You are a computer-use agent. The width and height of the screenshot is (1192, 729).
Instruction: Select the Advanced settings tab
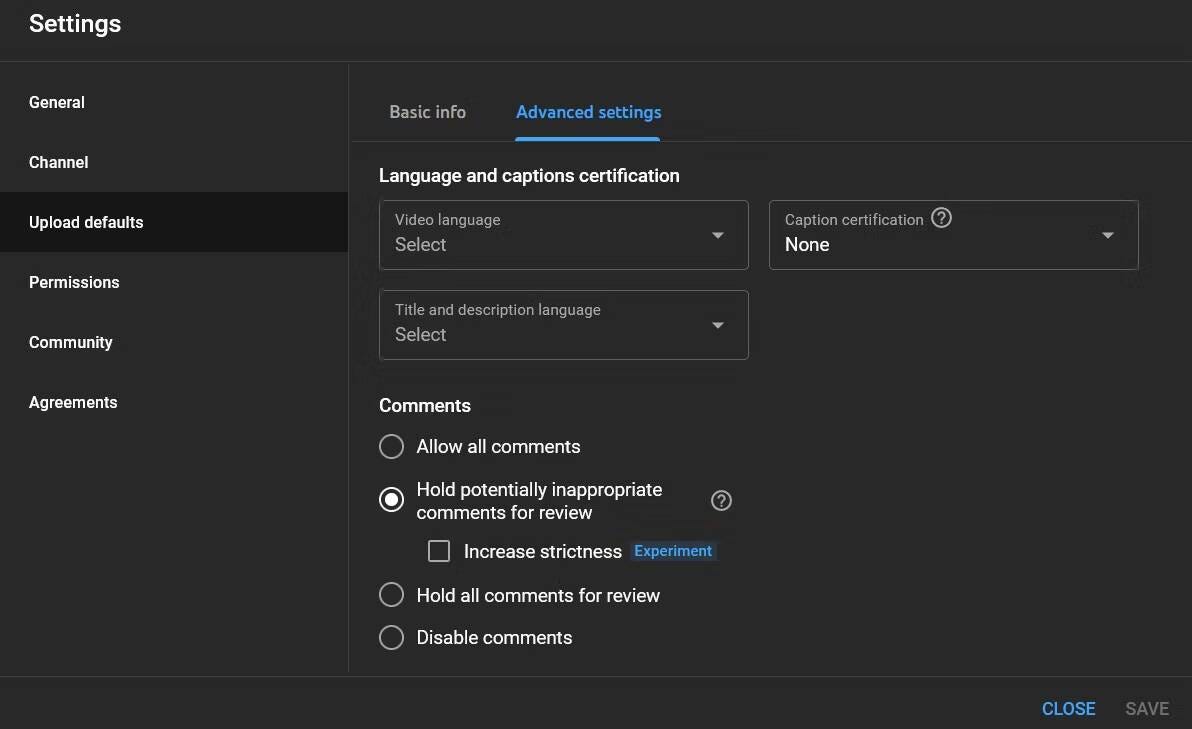click(588, 112)
